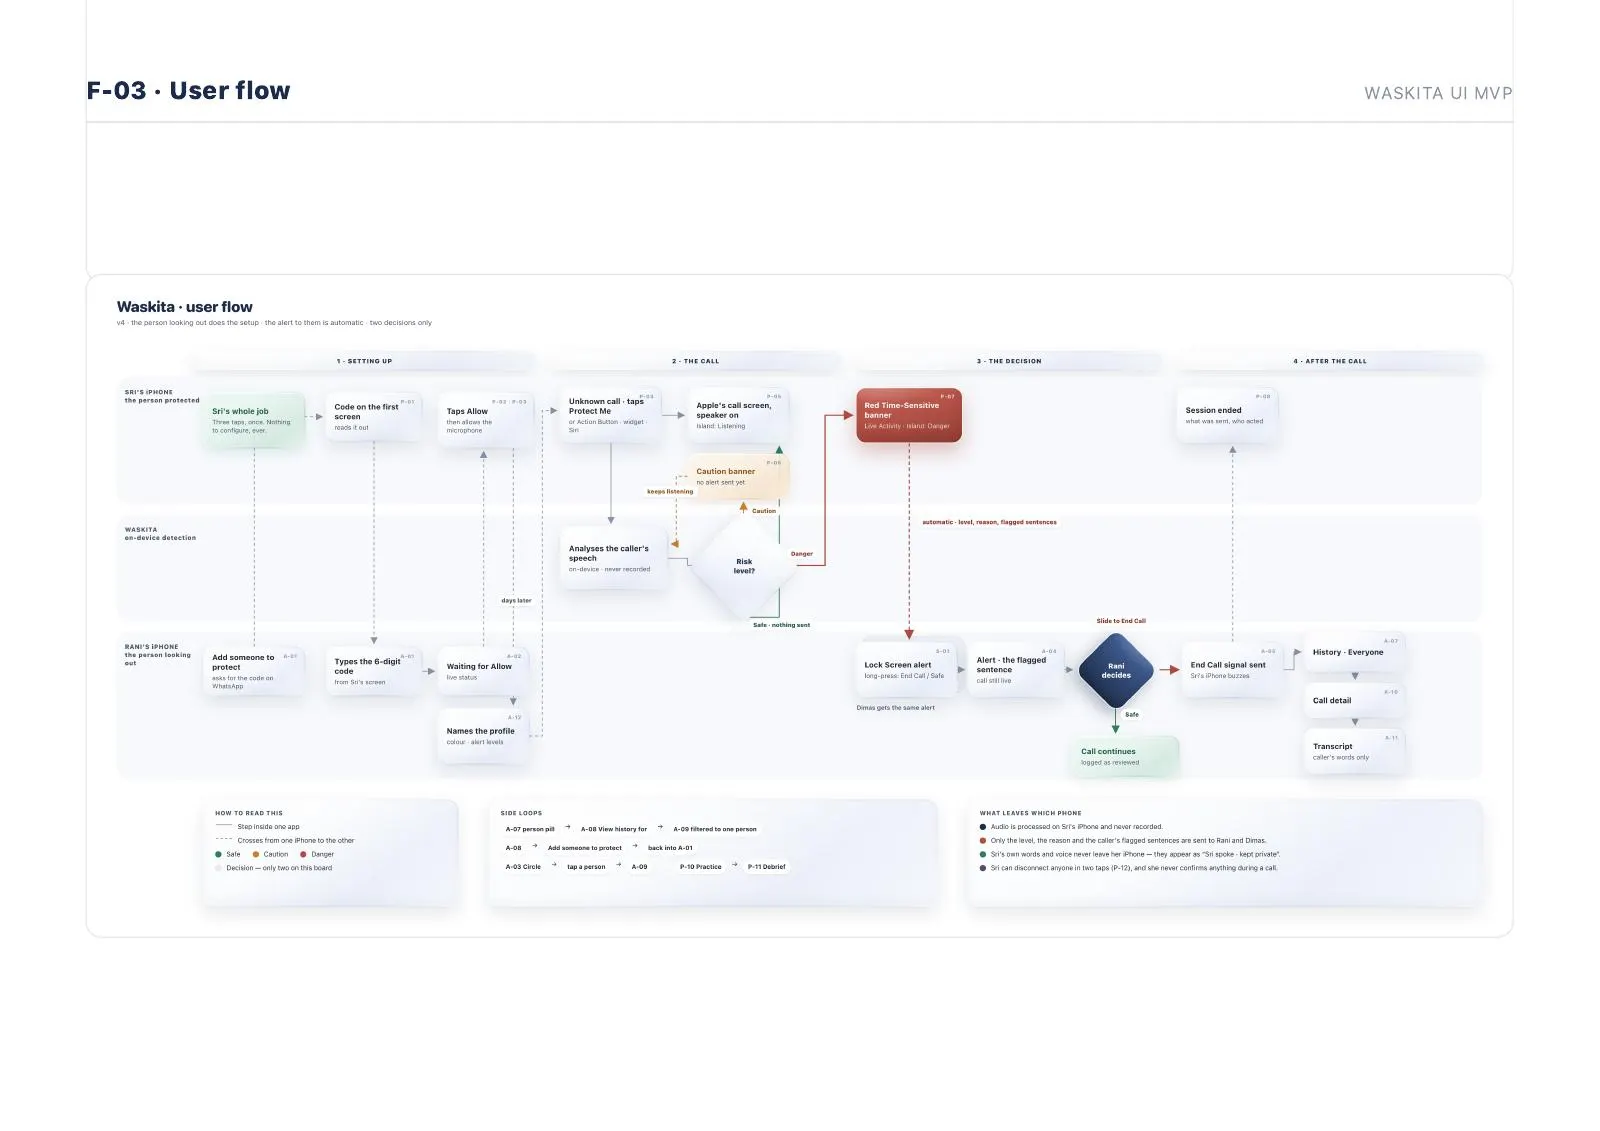
Task: Click the "Slide to End Call" label
Action: click(1121, 621)
